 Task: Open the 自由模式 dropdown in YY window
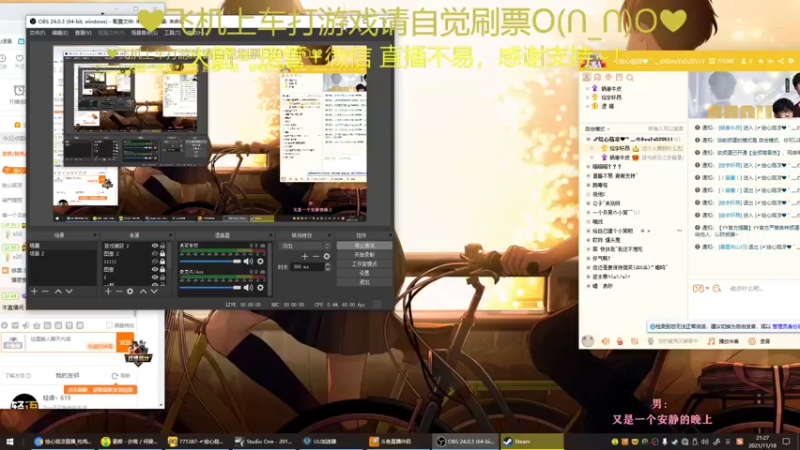[597, 129]
